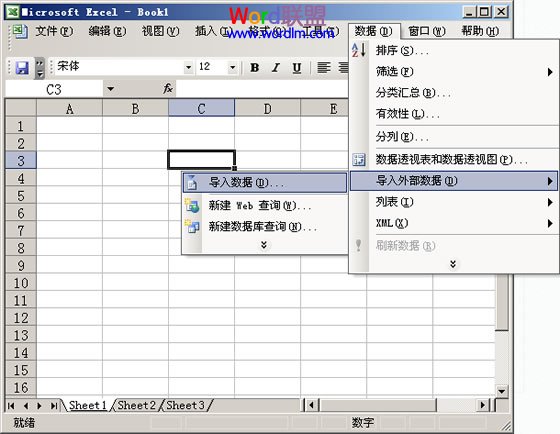The width and height of the screenshot is (560, 434).
Task: Select column A header
Action: [70, 108]
